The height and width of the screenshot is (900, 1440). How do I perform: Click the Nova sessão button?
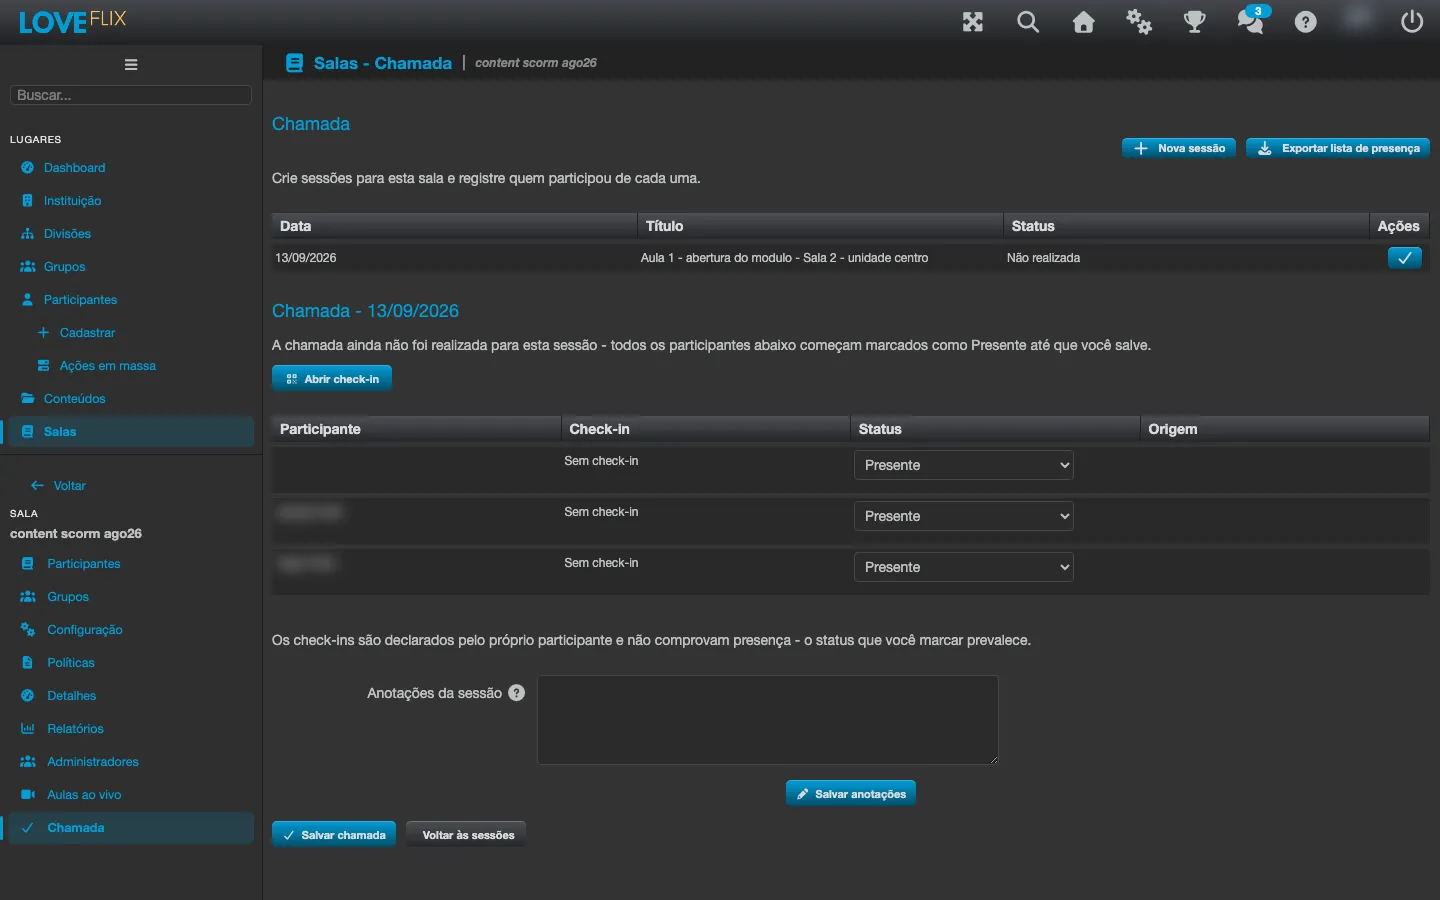[x=1179, y=148]
